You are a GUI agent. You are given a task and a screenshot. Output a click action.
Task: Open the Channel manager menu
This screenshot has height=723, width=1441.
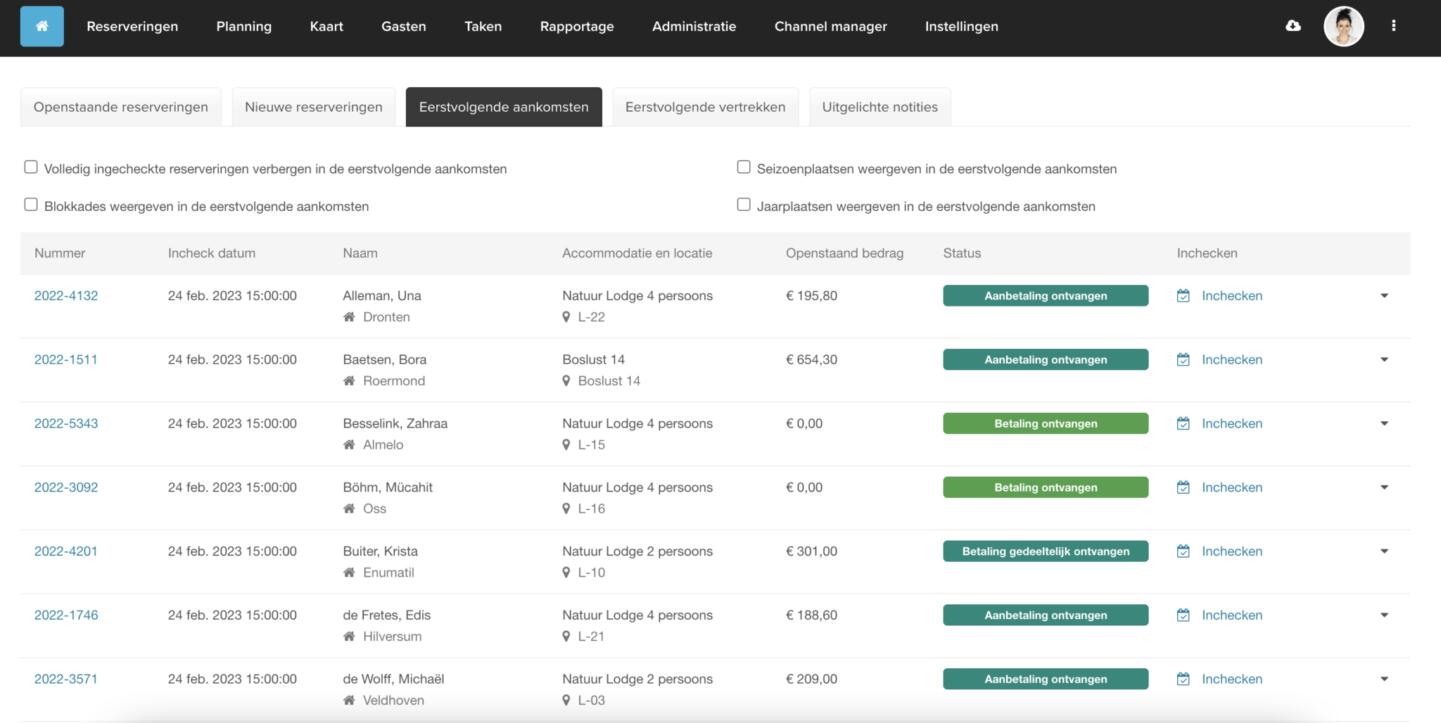pyautogui.click(x=830, y=27)
